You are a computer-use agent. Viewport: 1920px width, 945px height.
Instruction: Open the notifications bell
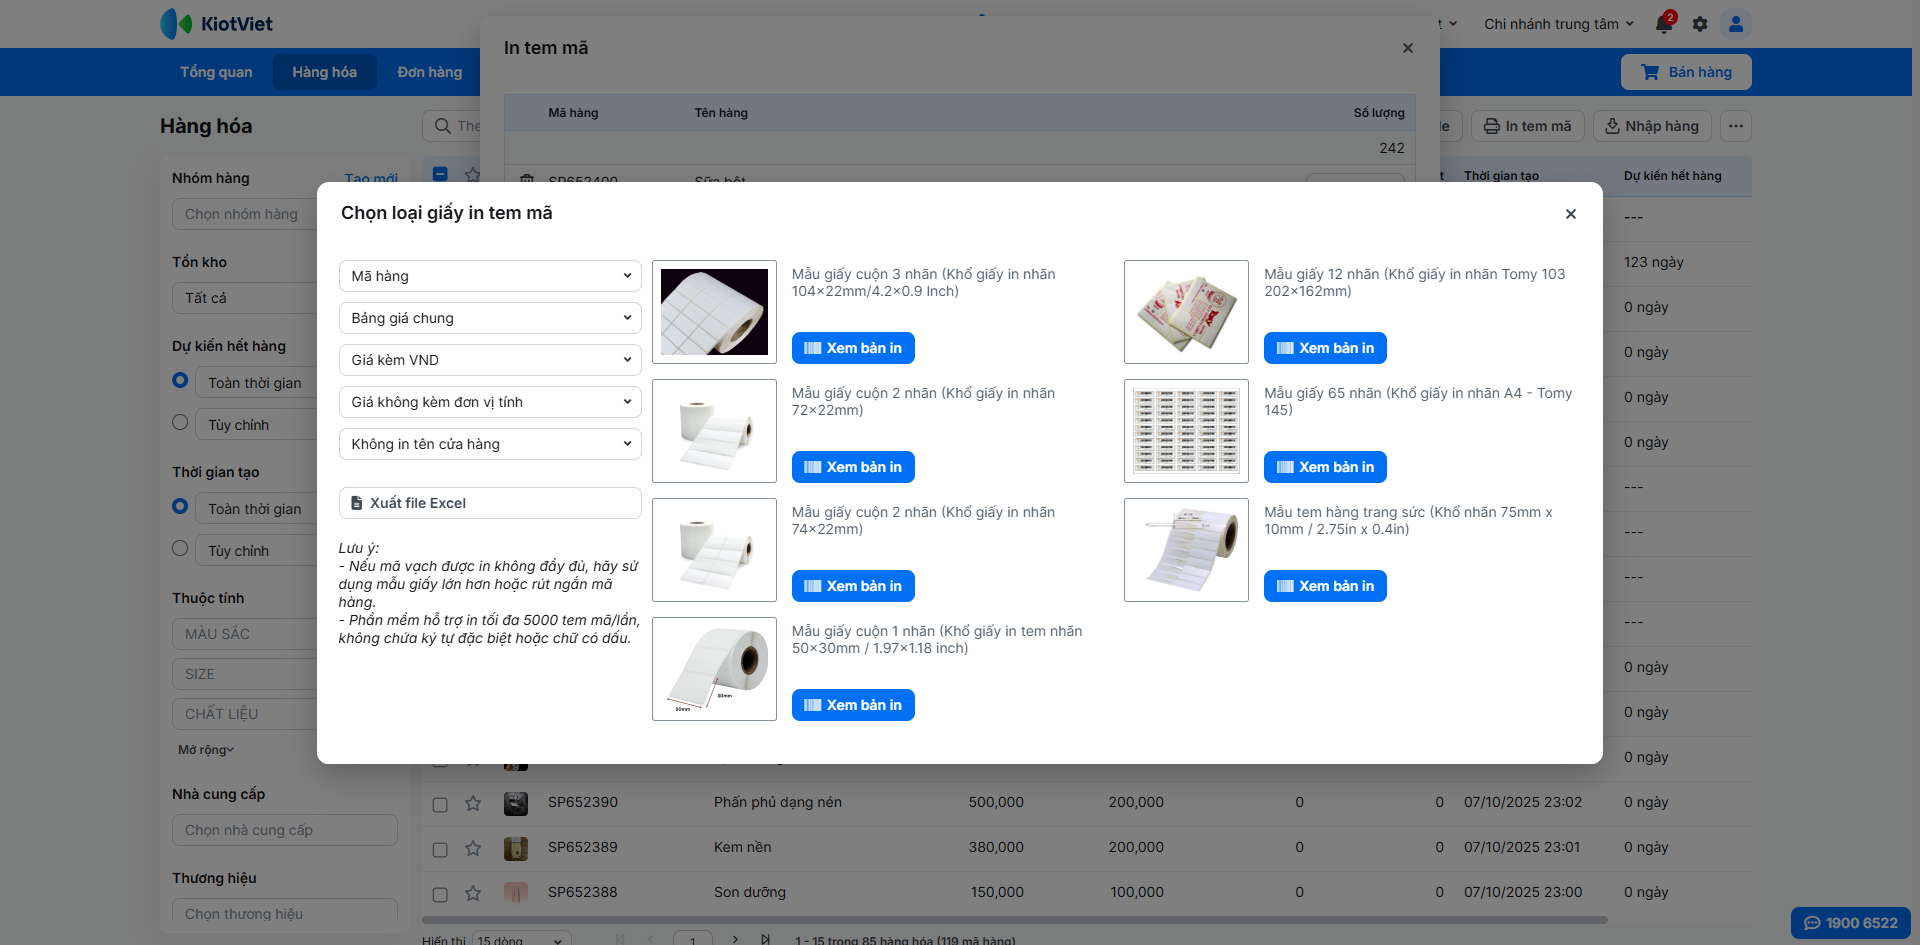click(1664, 23)
